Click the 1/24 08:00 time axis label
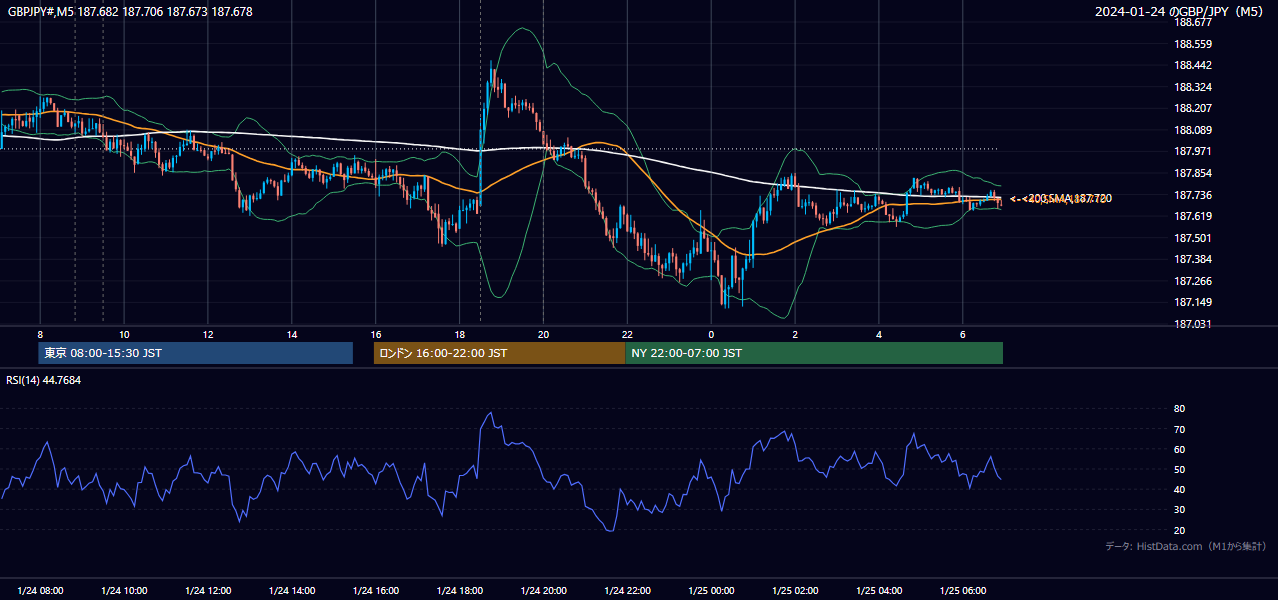 coord(40,591)
